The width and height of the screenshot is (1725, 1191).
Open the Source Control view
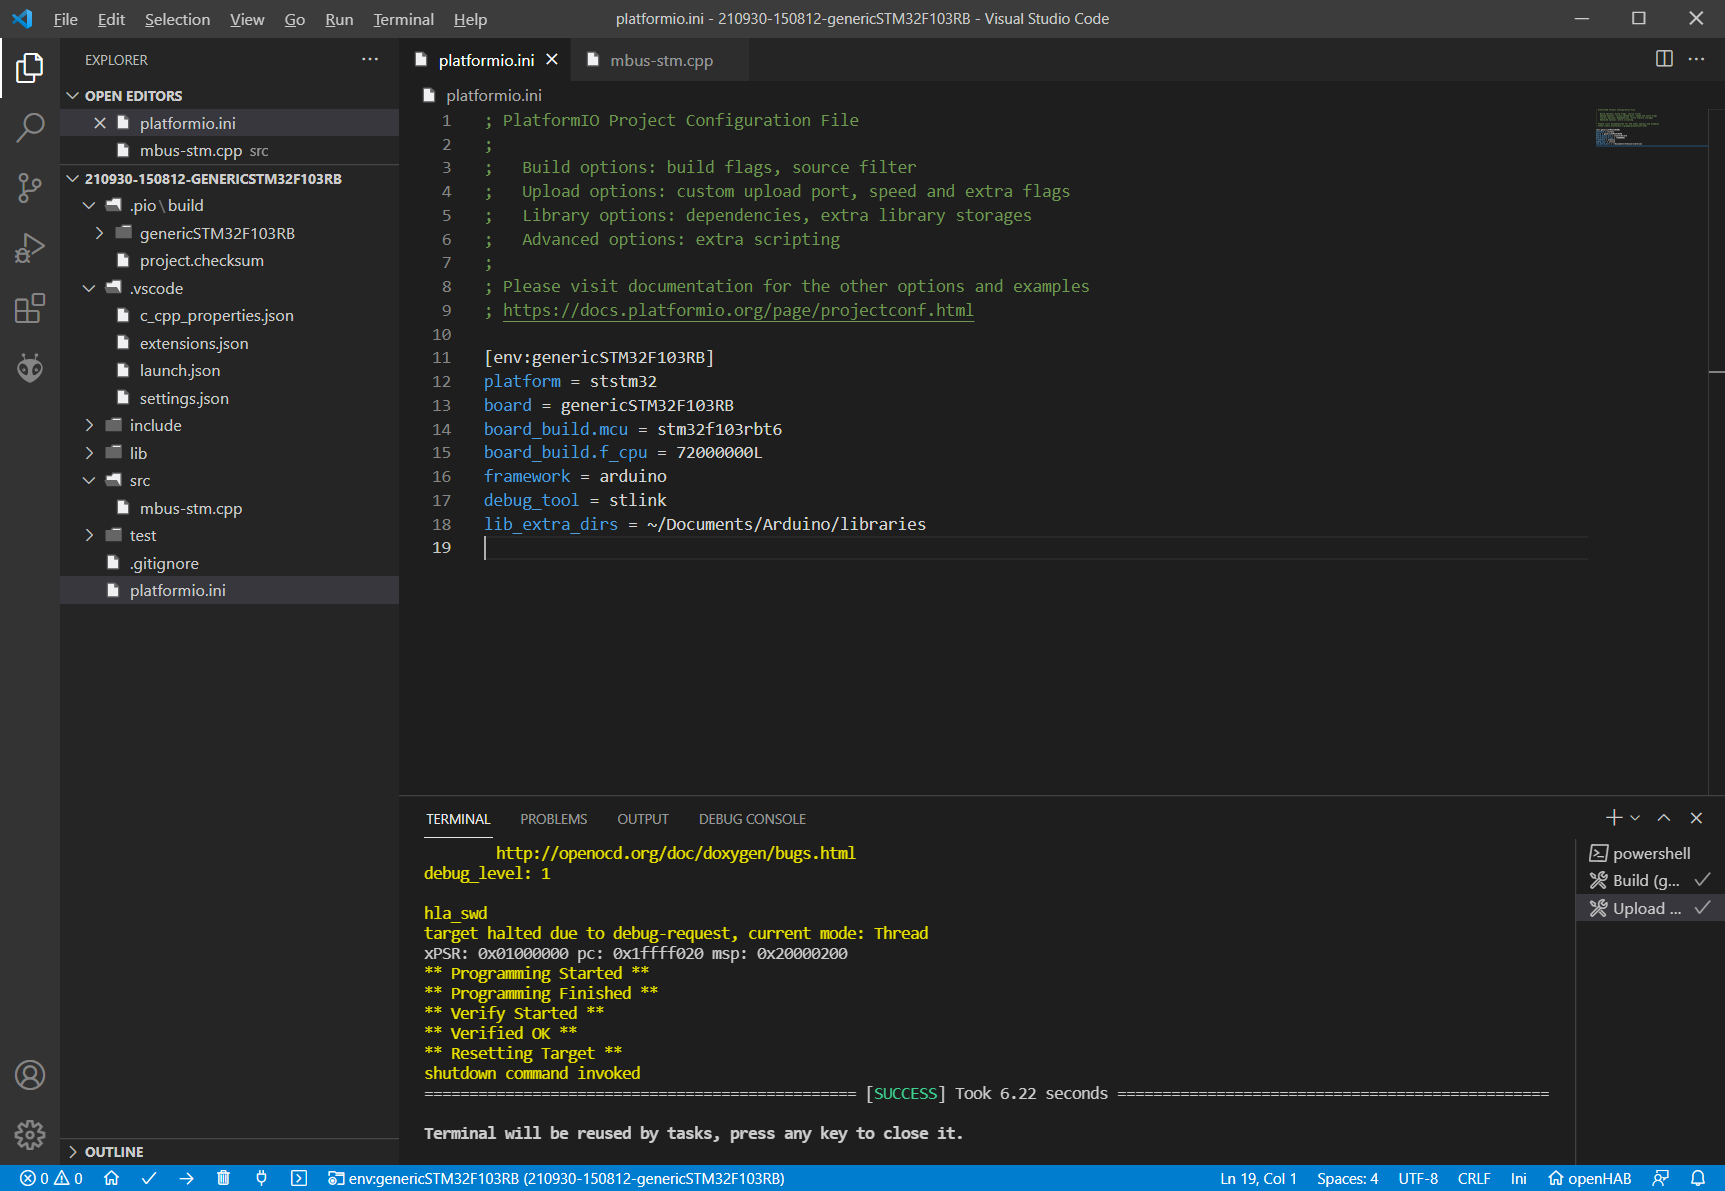(x=30, y=187)
